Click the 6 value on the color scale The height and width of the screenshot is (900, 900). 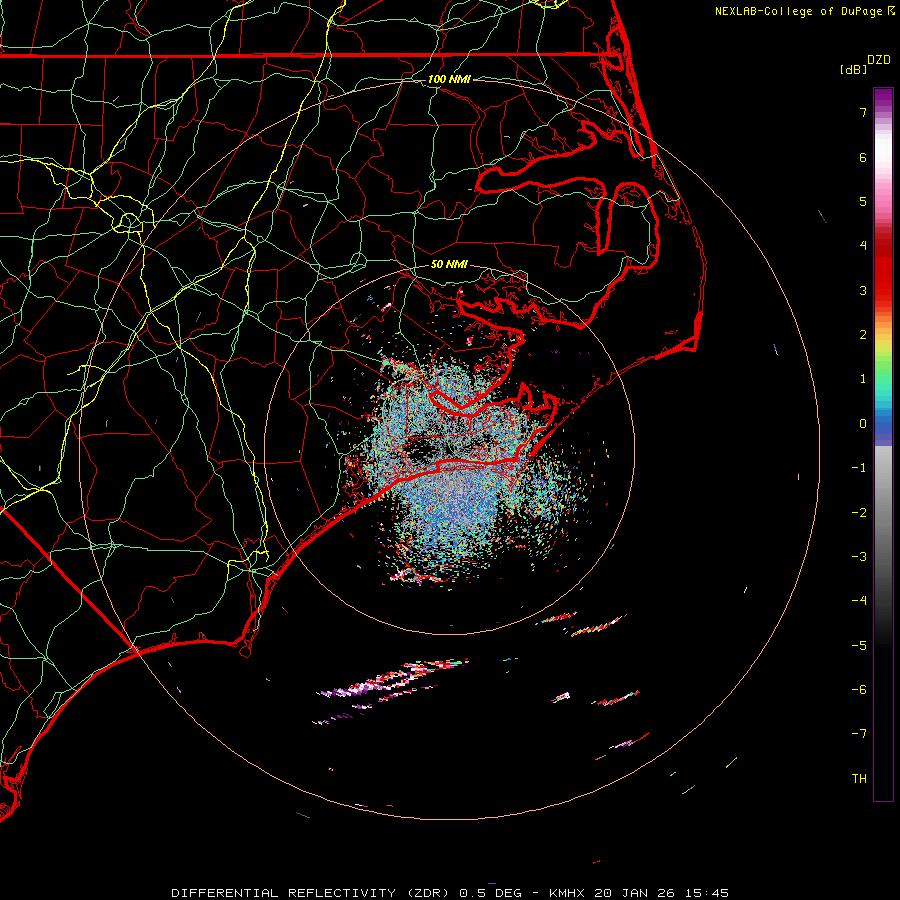point(863,157)
